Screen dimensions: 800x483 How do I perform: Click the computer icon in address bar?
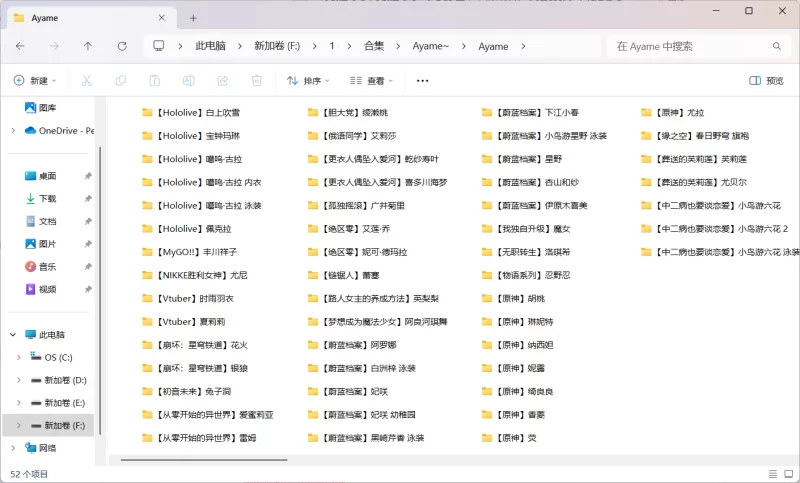pos(159,46)
